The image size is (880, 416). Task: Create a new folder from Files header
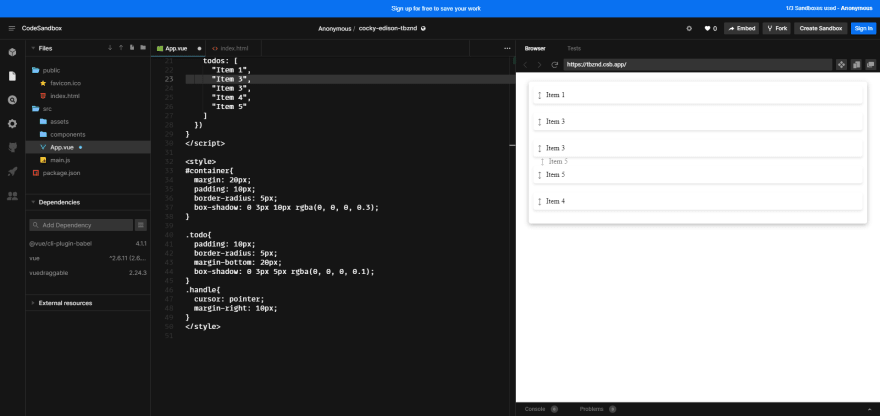point(143,48)
